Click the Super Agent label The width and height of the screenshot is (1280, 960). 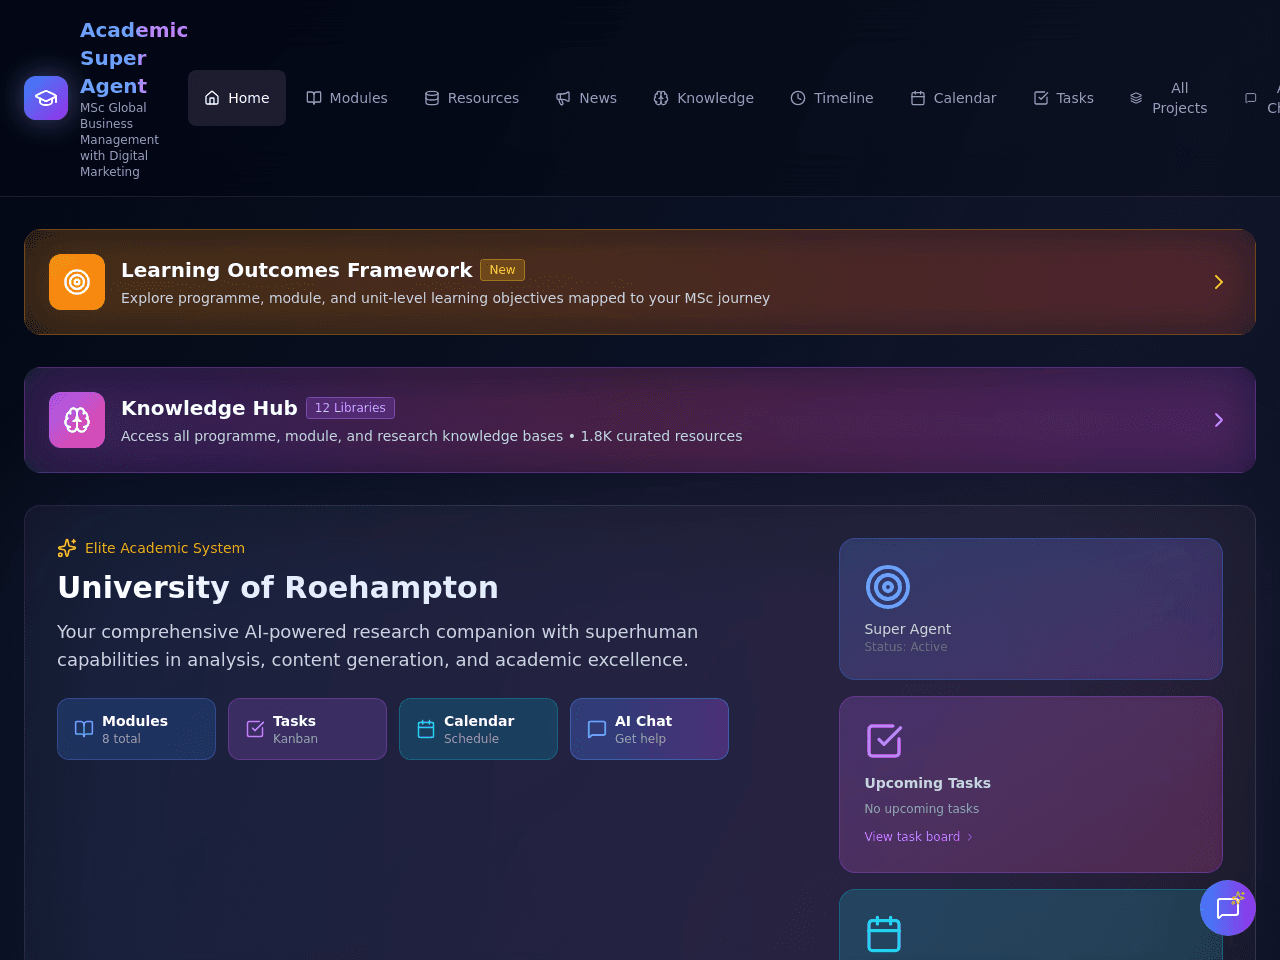click(908, 629)
